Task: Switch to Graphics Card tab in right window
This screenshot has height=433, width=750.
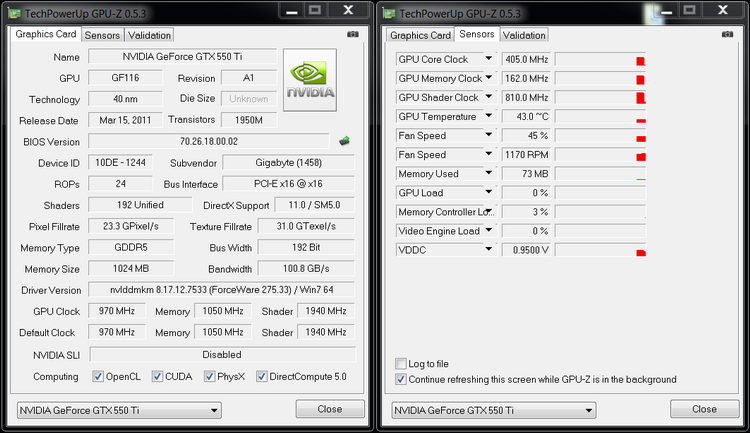Action: [x=420, y=35]
